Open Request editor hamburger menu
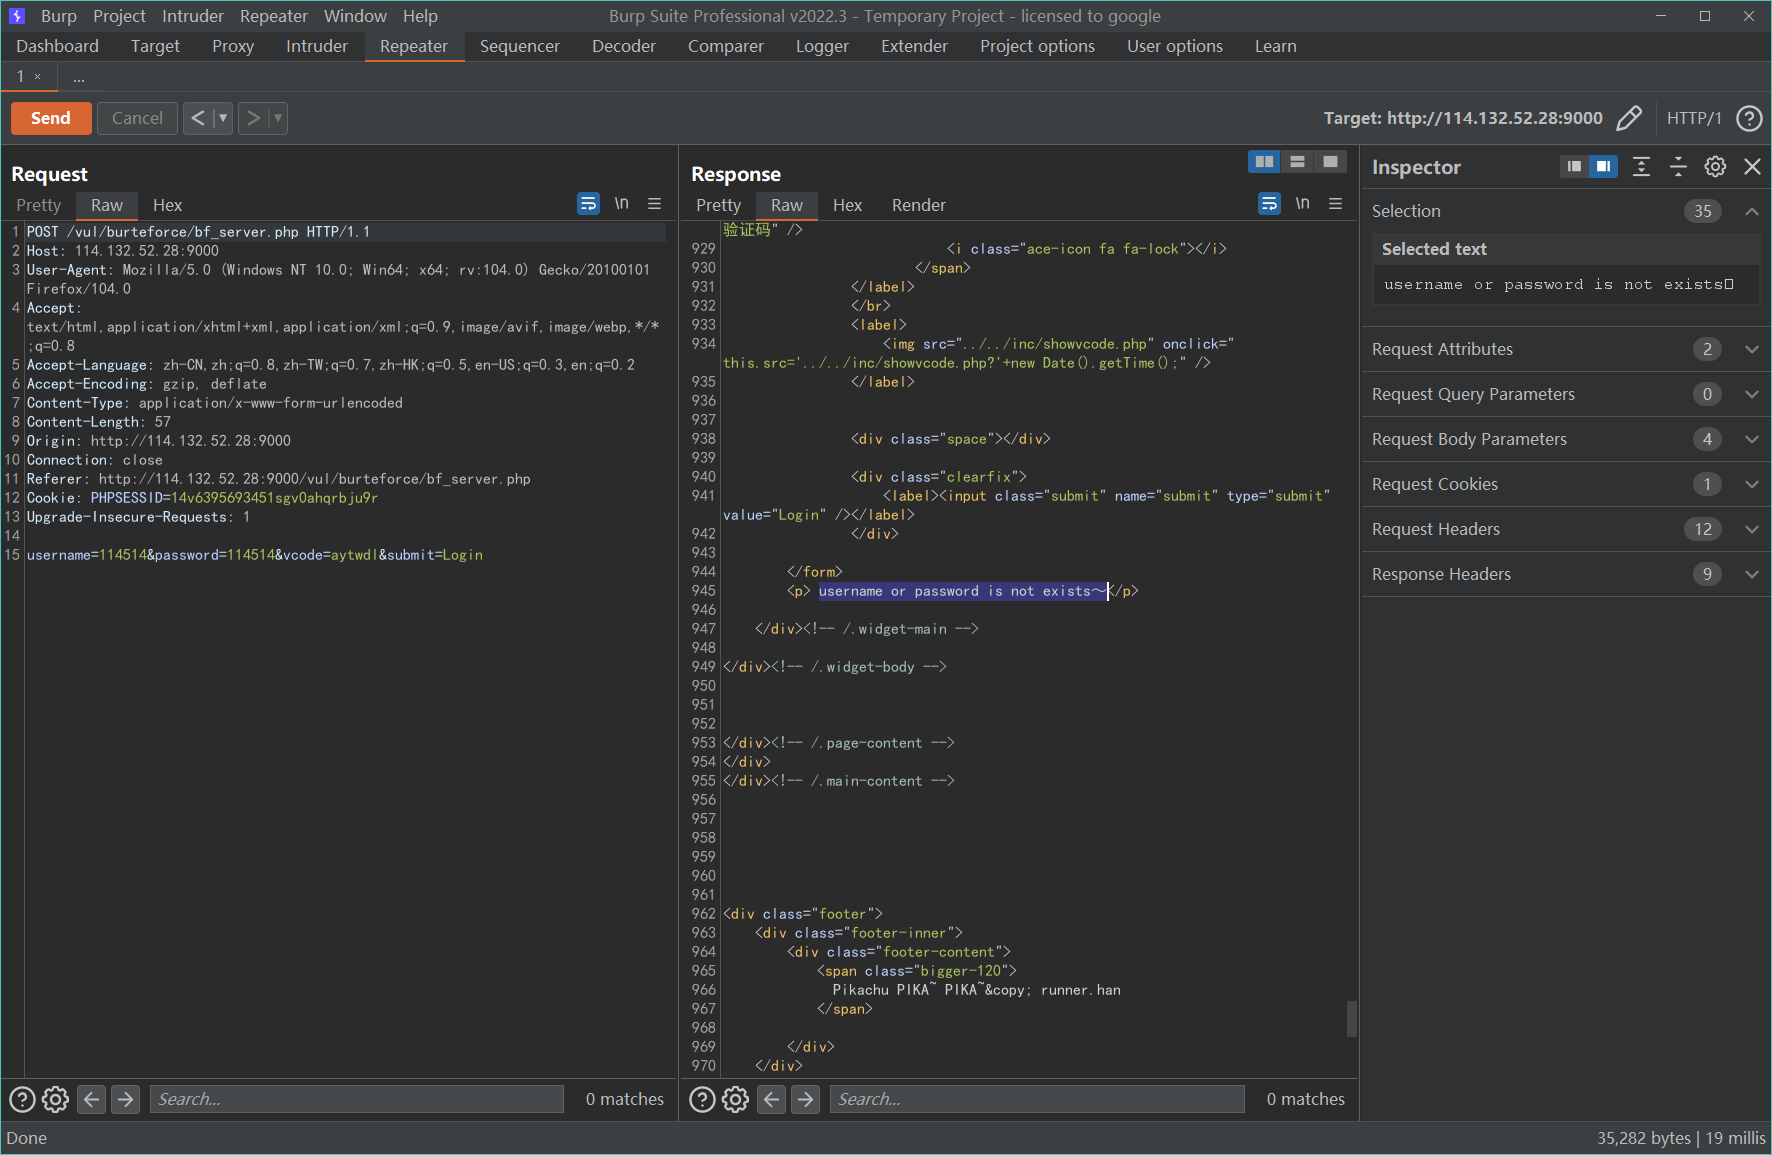Viewport: 1772px width, 1155px height. [655, 204]
